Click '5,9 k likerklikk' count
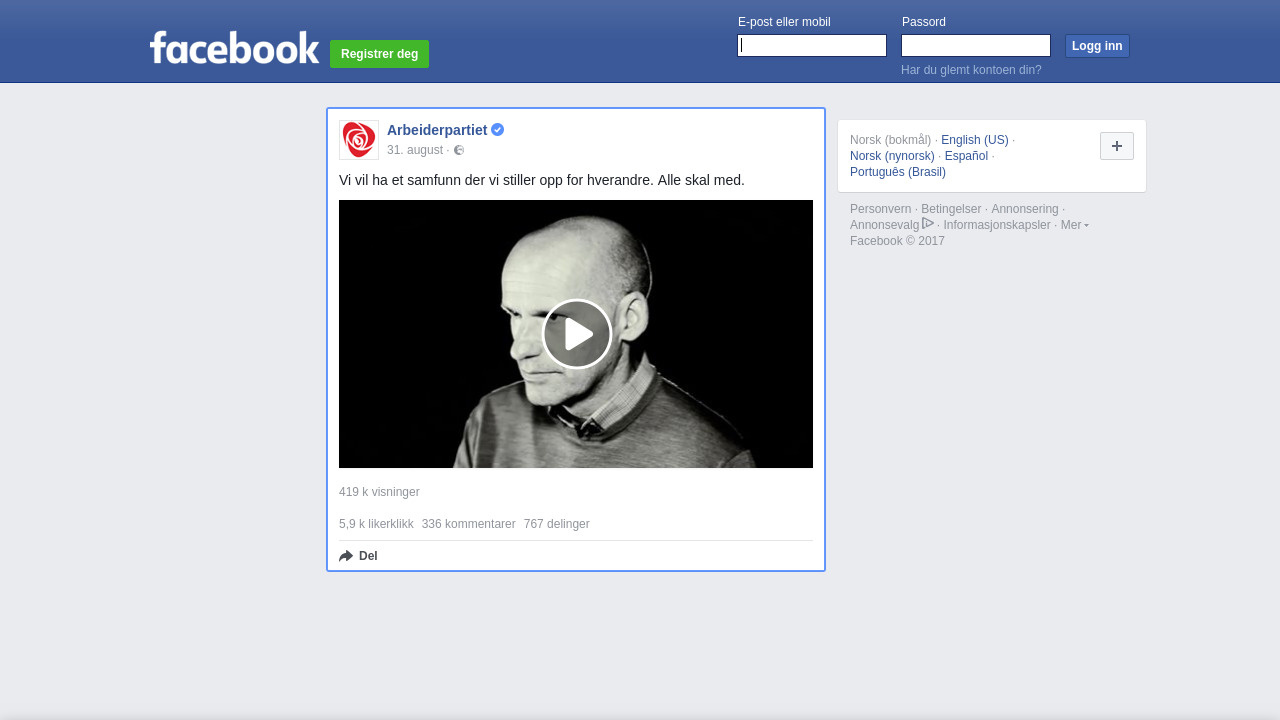 tap(376, 524)
